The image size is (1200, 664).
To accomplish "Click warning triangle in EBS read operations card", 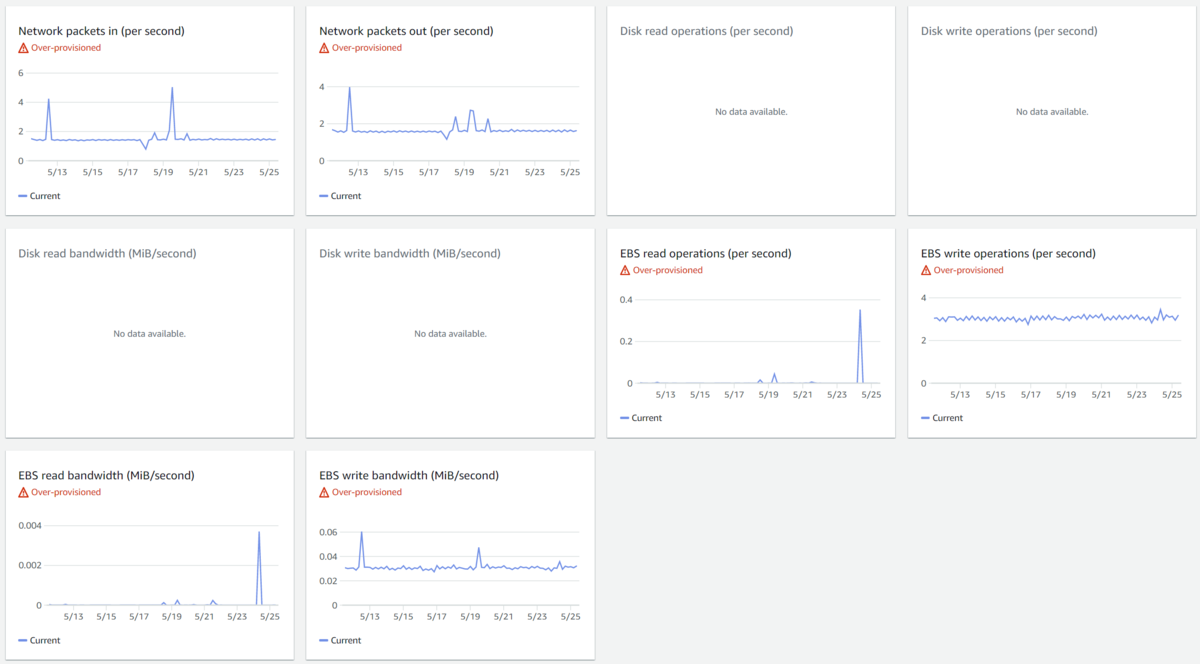I will tap(625, 270).
